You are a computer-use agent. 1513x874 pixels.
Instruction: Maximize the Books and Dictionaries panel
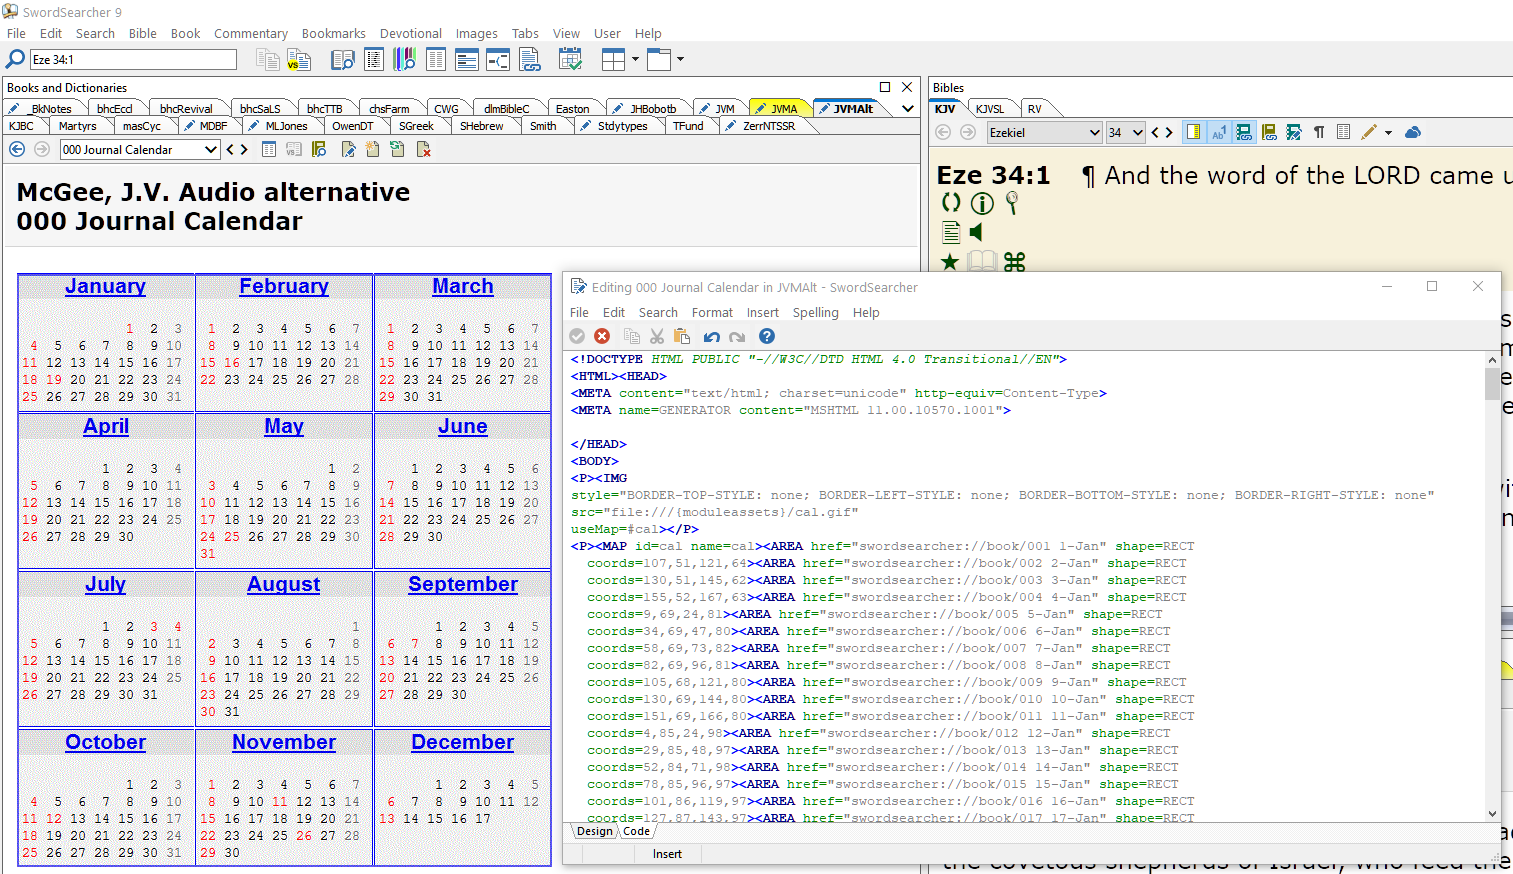click(x=885, y=87)
